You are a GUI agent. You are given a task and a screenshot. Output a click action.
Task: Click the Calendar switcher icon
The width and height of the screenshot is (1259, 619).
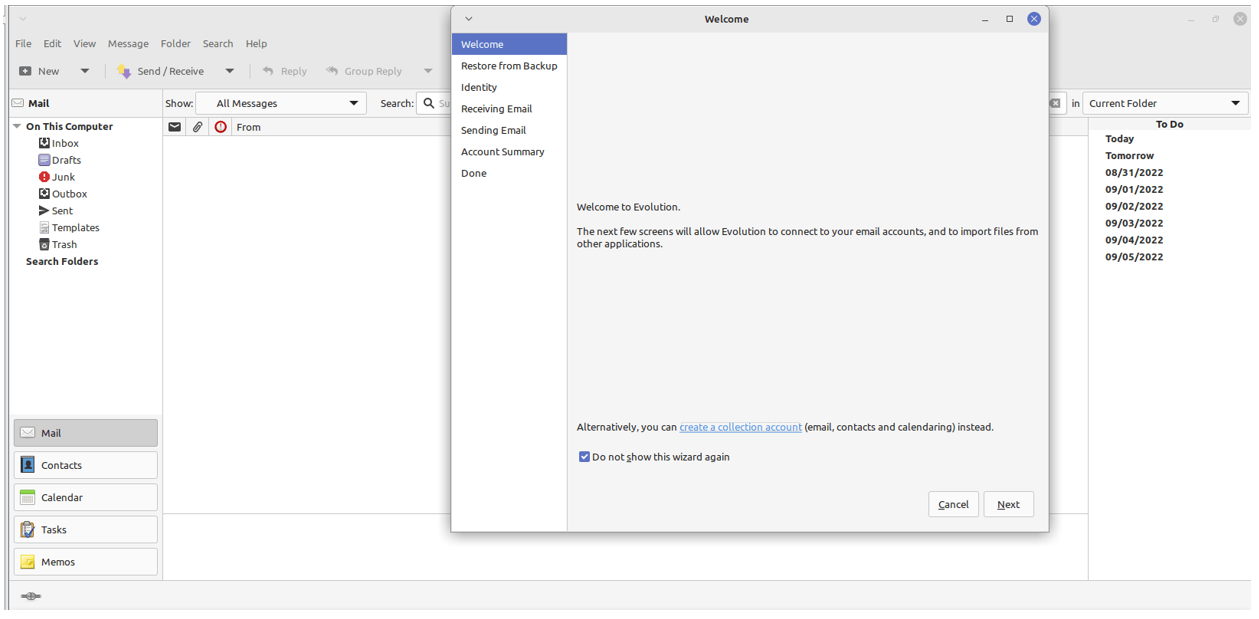[28, 497]
